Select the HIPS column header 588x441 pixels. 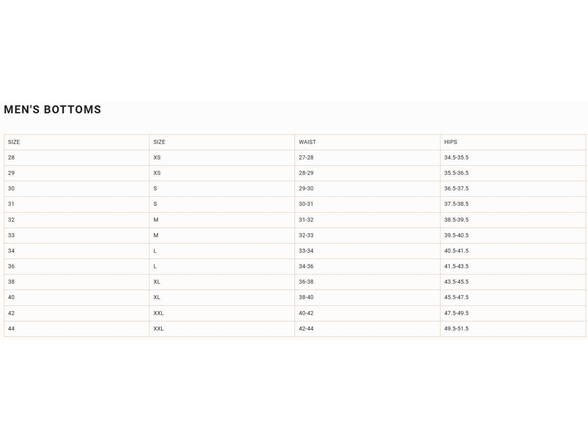click(x=450, y=142)
